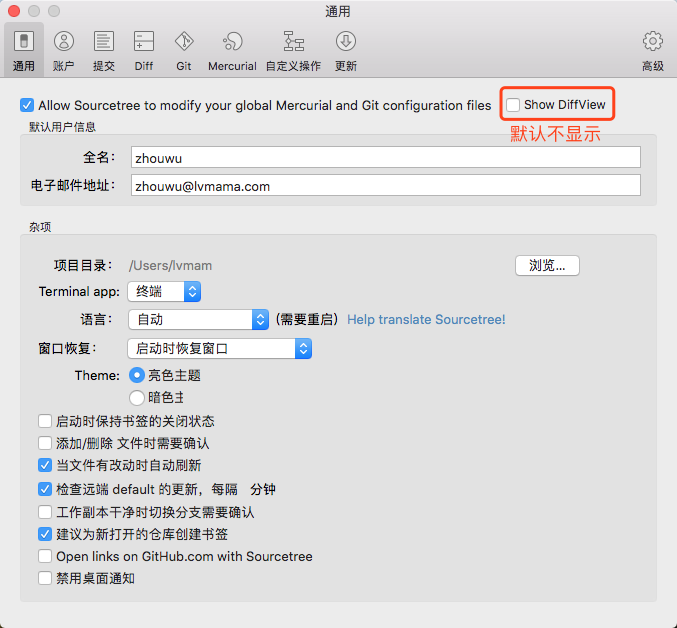Select the 暗色 dark theme radio button
The width and height of the screenshot is (677, 628).
(138, 397)
